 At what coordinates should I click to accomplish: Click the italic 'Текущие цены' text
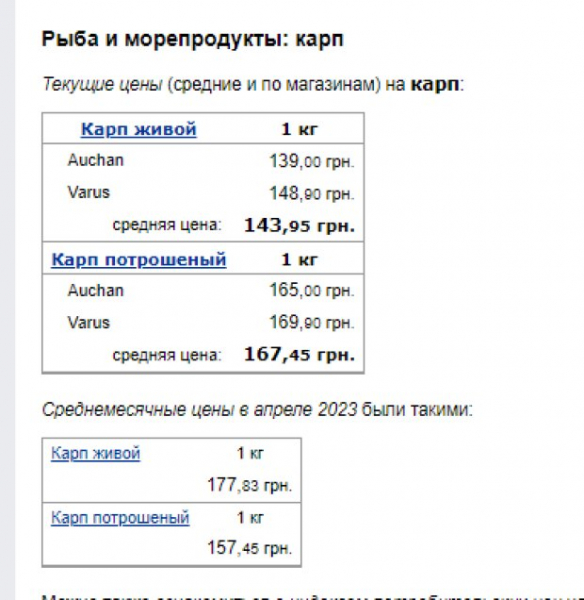coord(102,84)
